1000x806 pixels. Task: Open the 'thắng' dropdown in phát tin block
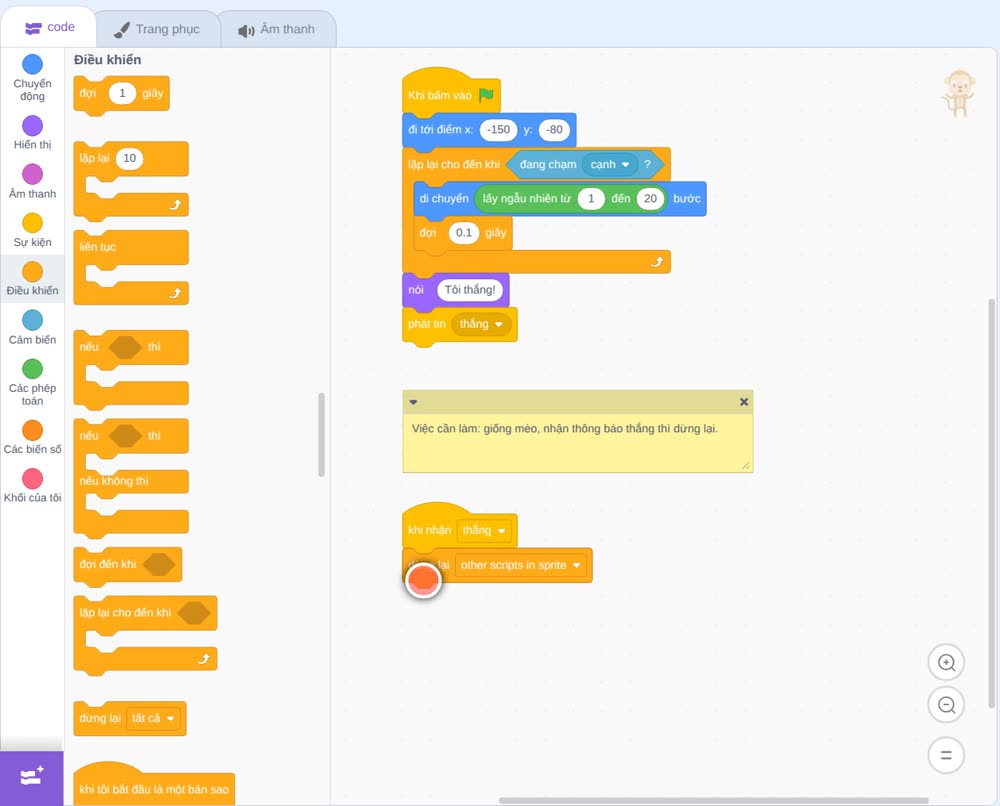[x=482, y=324]
